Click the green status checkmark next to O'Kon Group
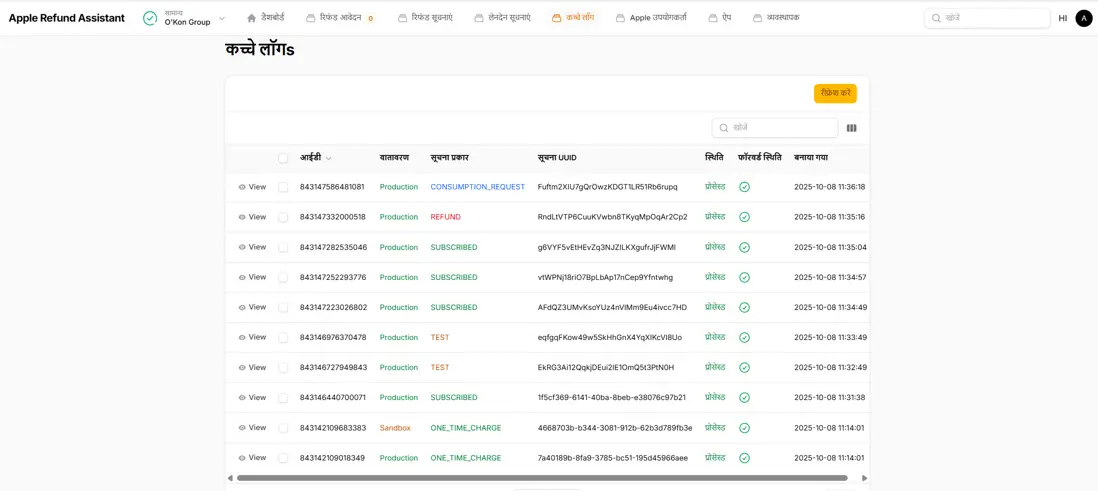The image size is (1098, 491). pos(150,18)
